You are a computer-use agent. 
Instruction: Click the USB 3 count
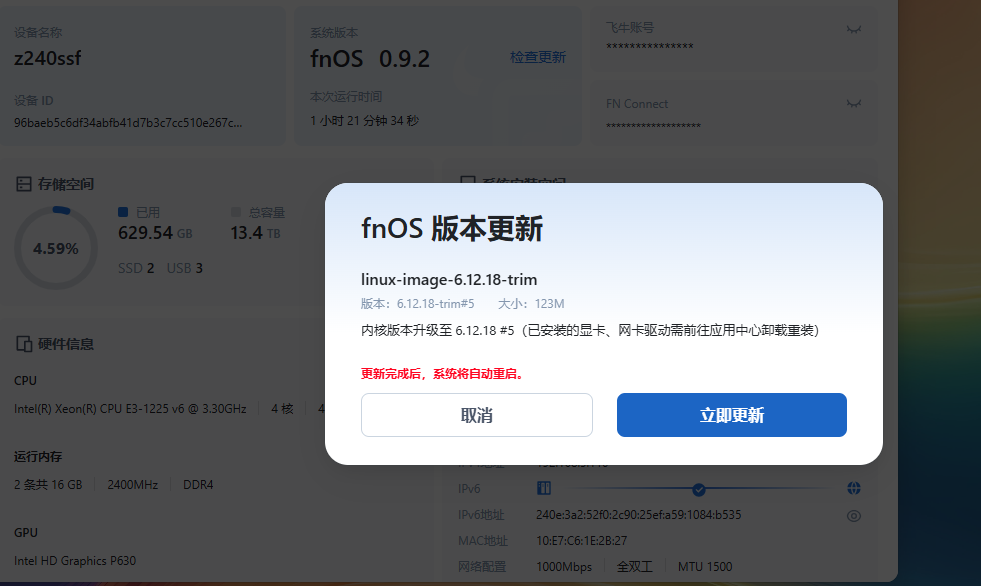click(x=185, y=268)
